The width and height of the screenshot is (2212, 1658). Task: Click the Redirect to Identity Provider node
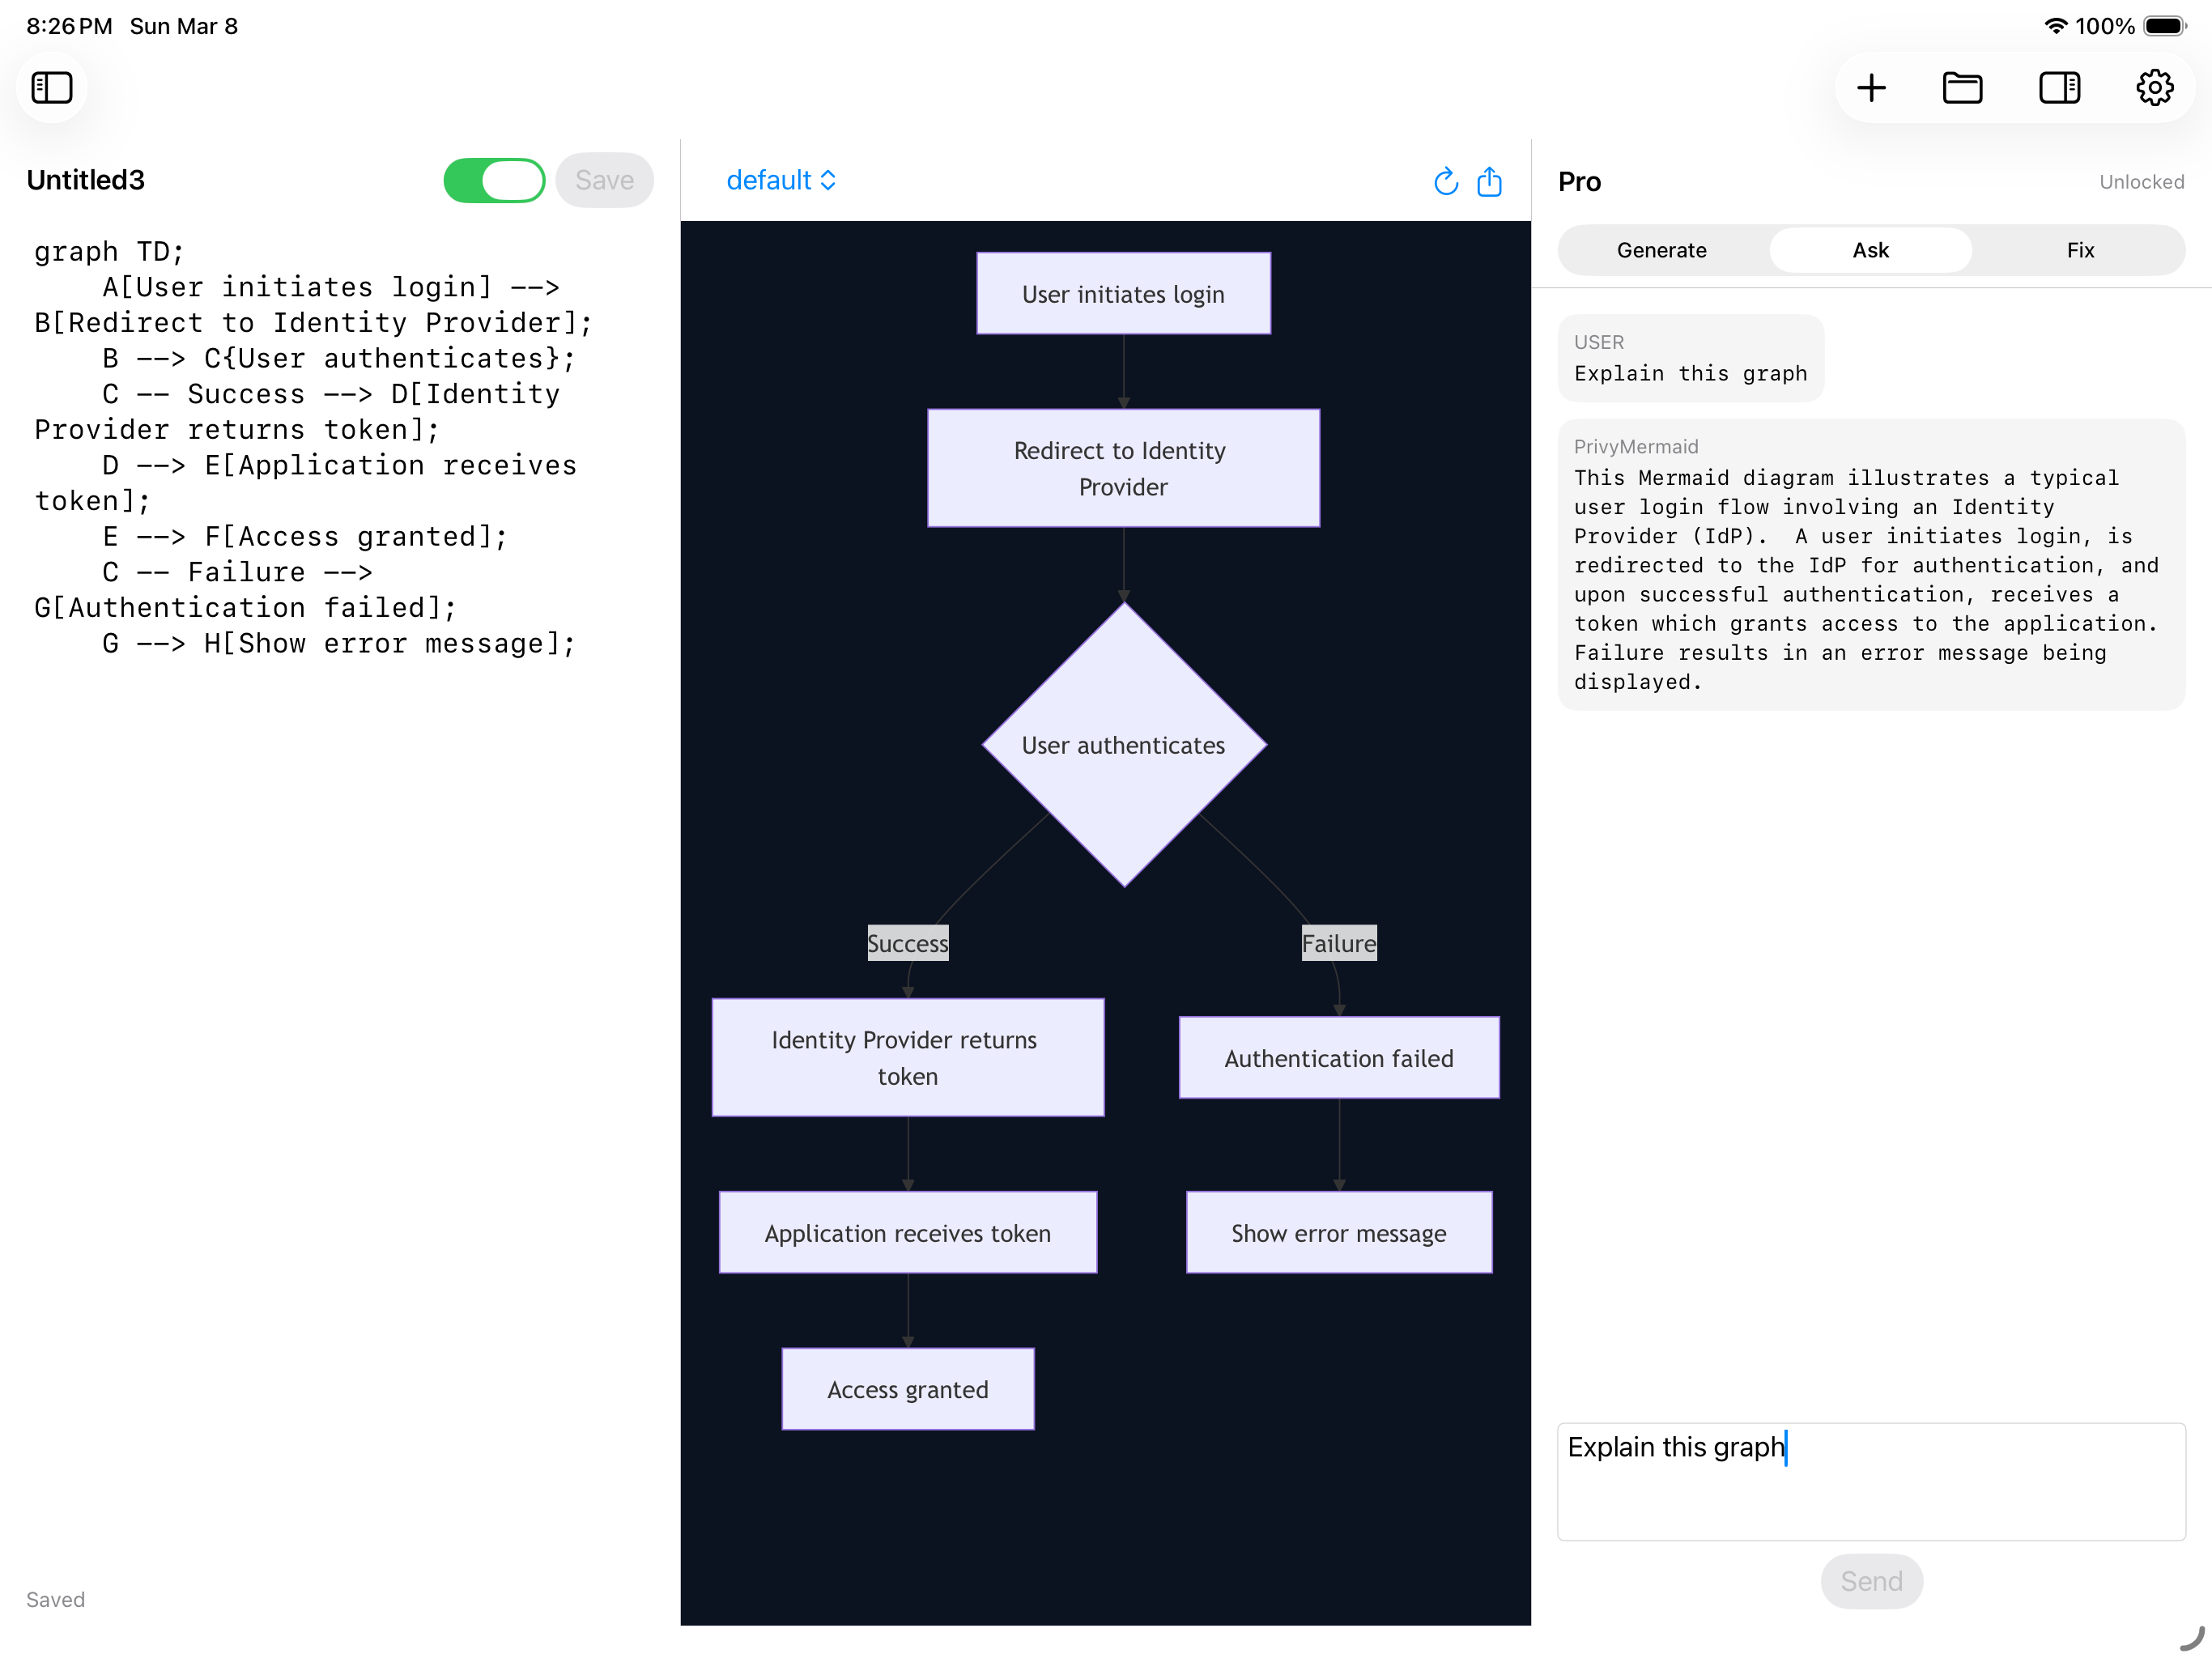tap(1123, 468)
